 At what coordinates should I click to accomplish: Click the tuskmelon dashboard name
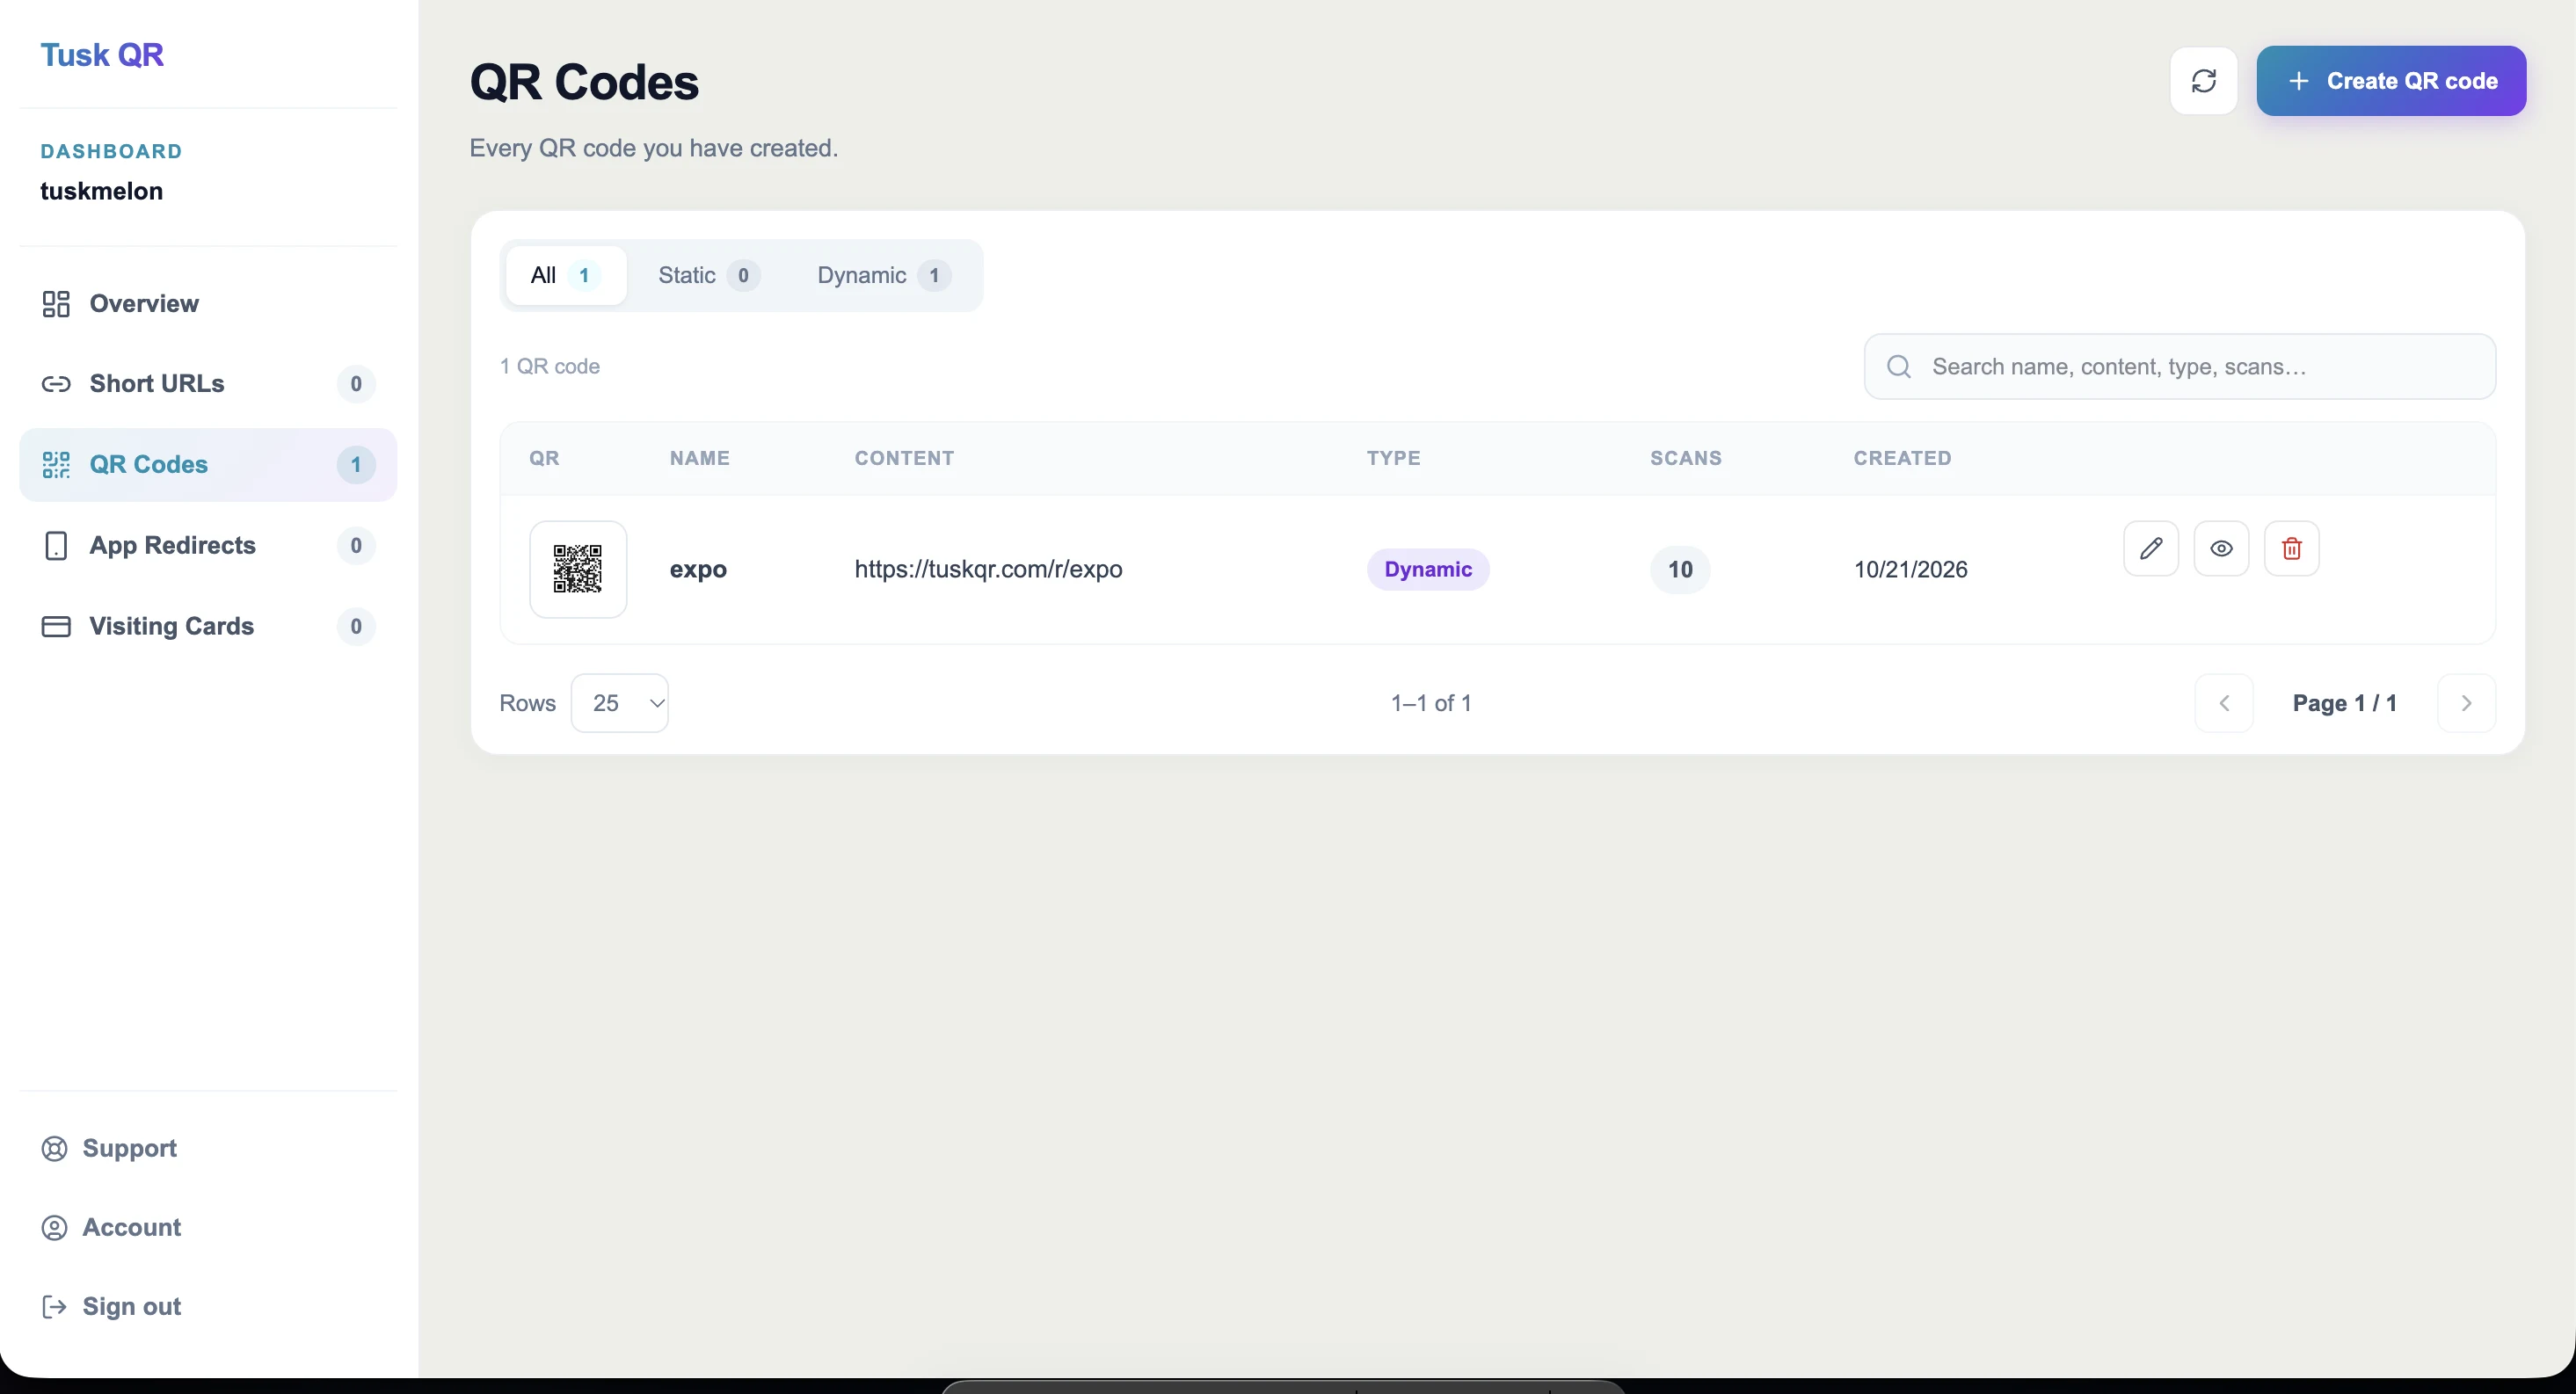101,190
